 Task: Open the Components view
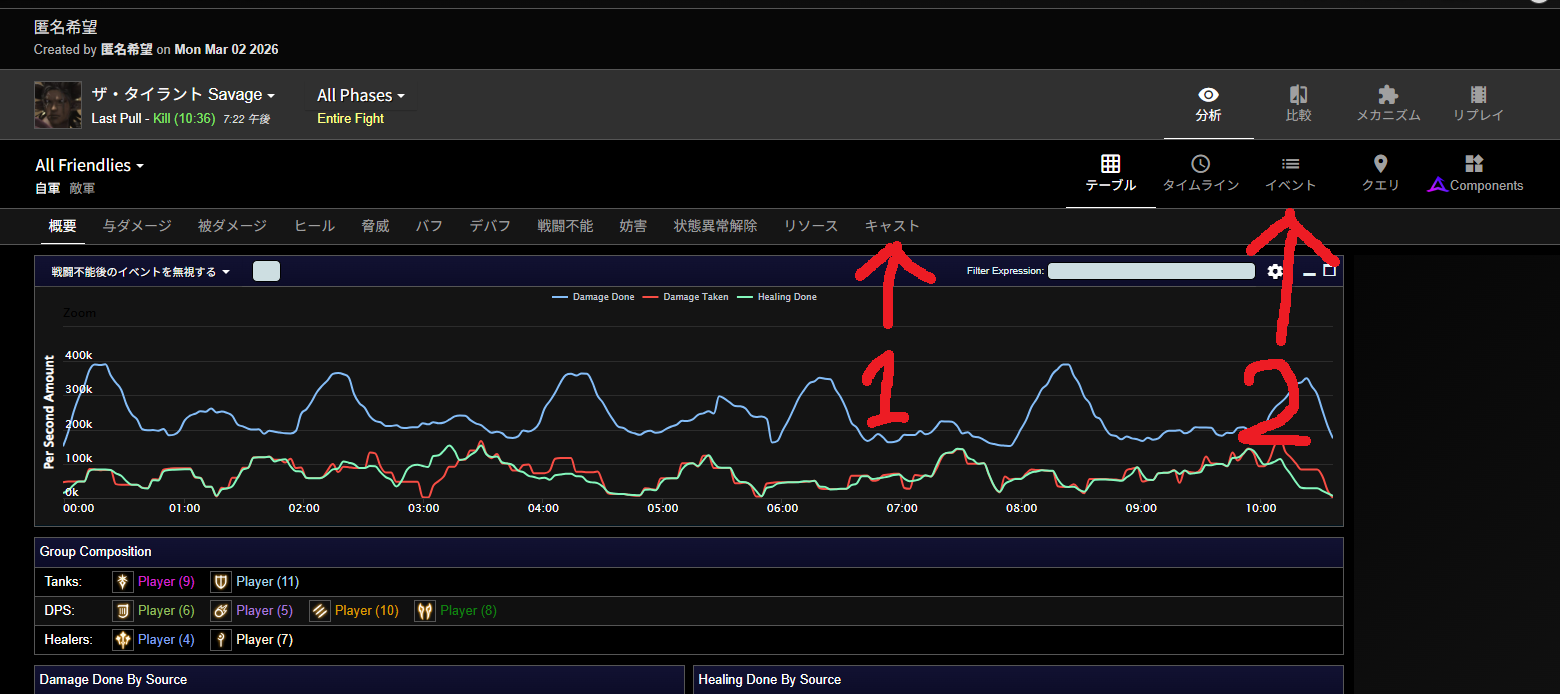(x=1475, y=173)
